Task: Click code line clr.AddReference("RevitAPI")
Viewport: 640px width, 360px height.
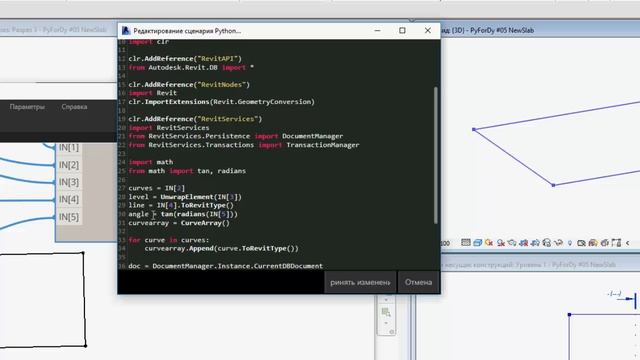Action: pyautogui.click(x=185, y=59)
